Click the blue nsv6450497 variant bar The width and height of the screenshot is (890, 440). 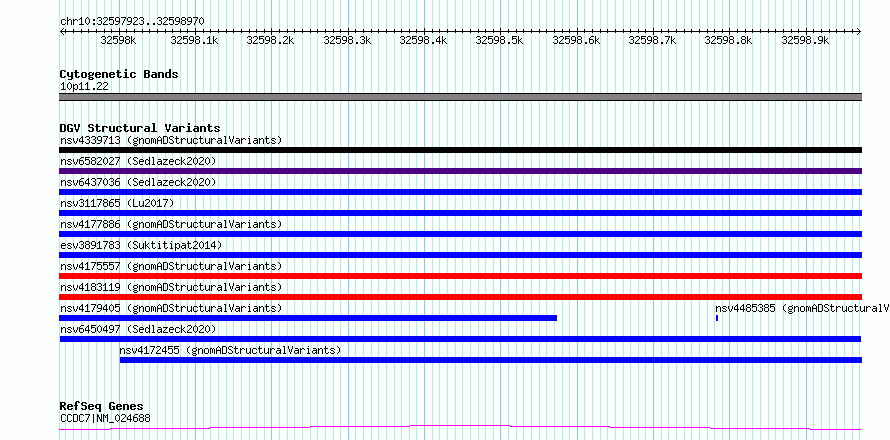coord(460,339)
